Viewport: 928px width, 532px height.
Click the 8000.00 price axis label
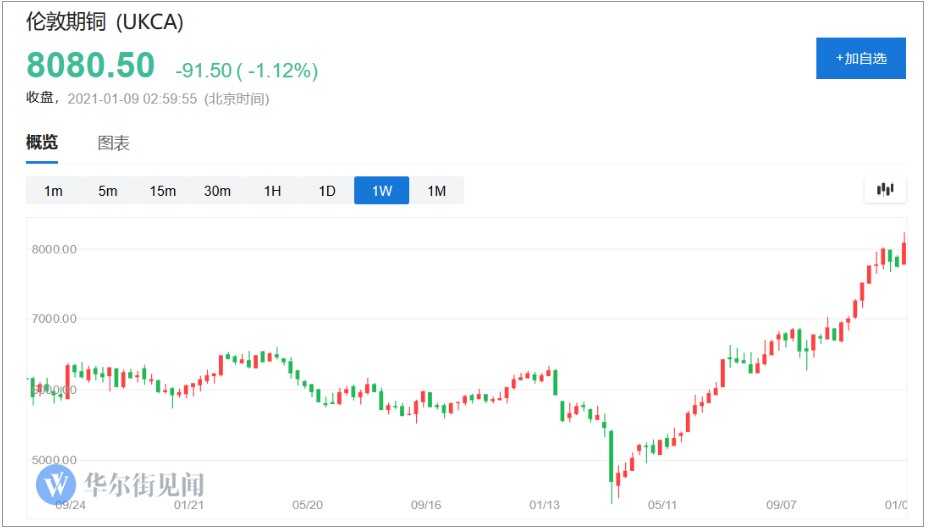(x=53, y=249)
